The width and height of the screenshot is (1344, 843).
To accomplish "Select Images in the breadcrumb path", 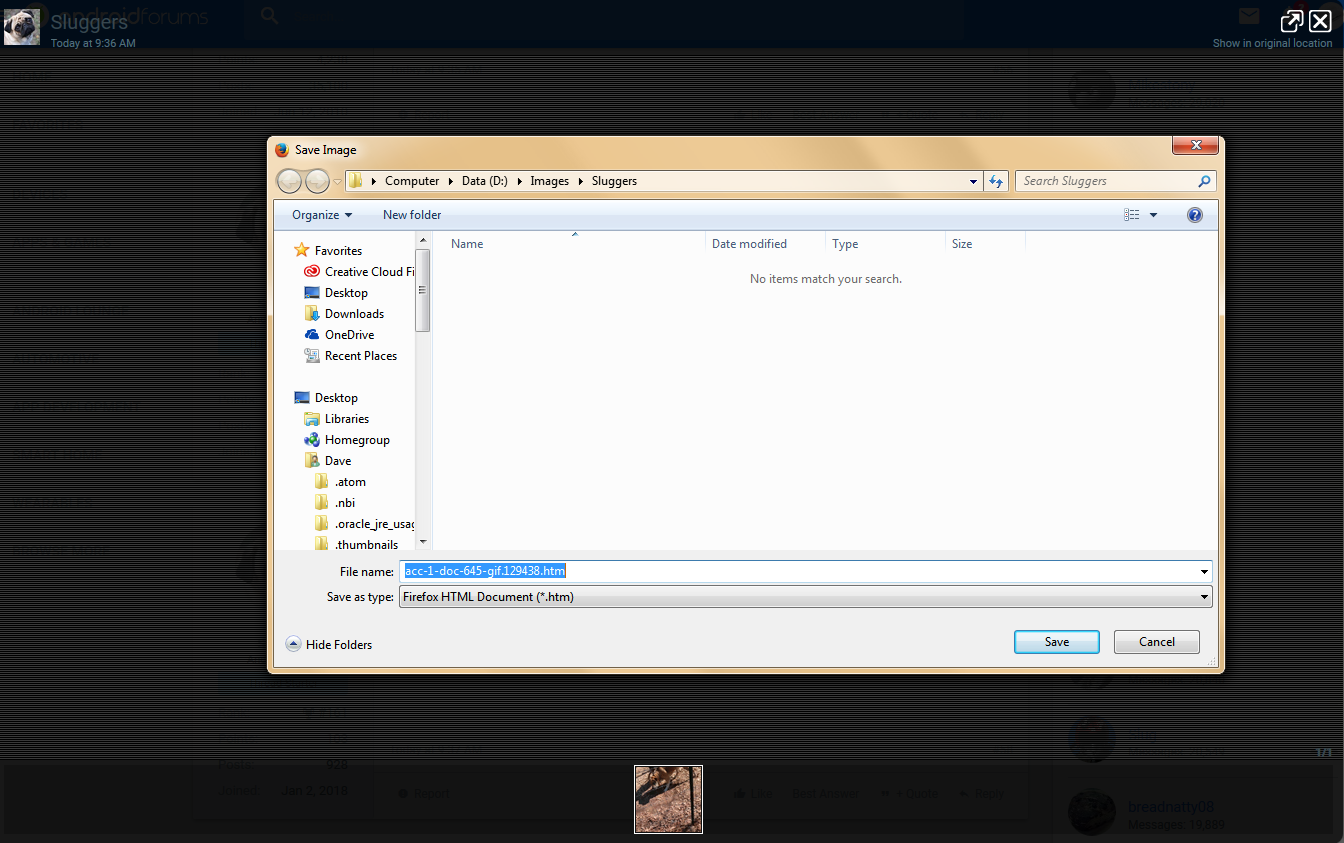I will pos(549,181).
